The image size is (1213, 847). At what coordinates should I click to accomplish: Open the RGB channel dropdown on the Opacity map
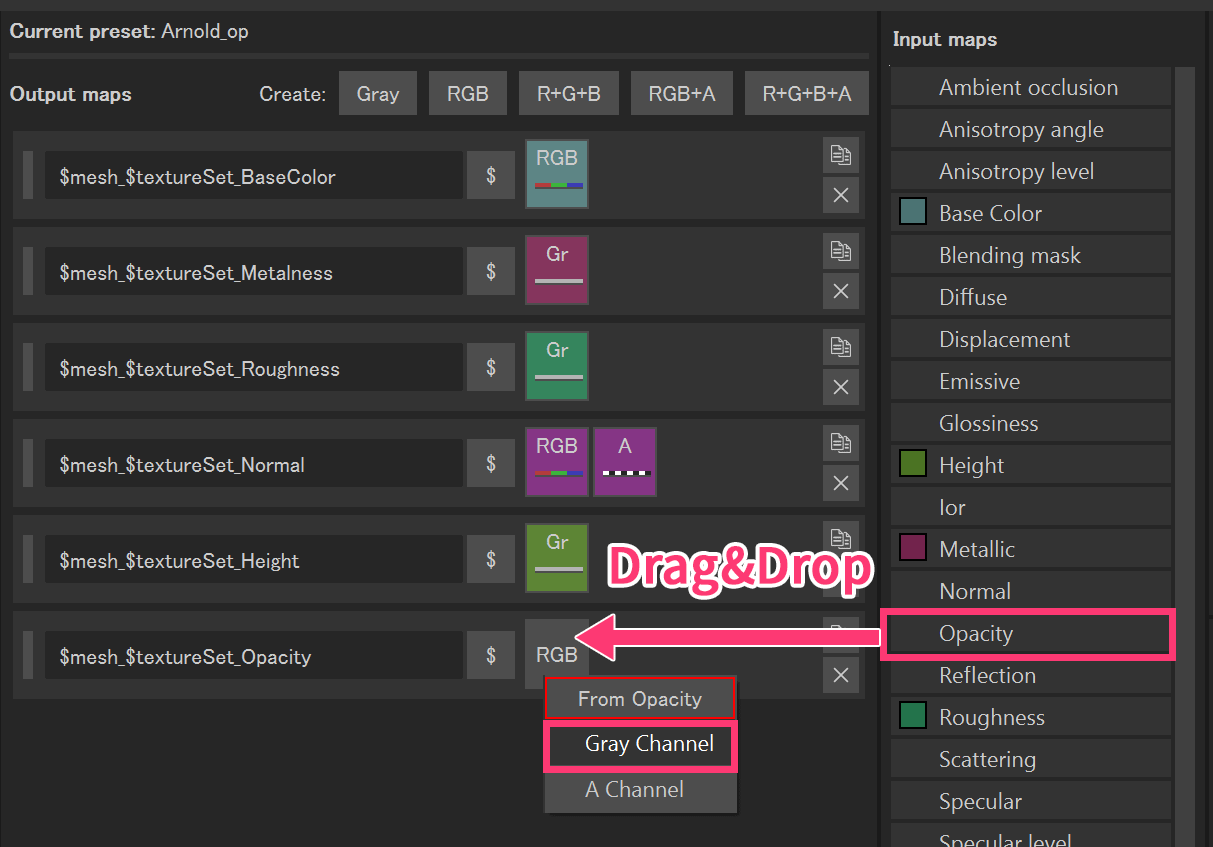(557, 655)
